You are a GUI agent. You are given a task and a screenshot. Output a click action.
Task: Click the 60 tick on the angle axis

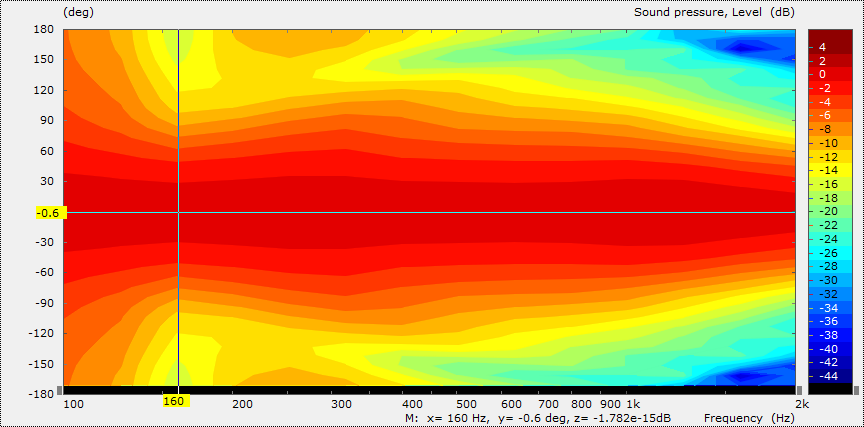pos(47,151)
